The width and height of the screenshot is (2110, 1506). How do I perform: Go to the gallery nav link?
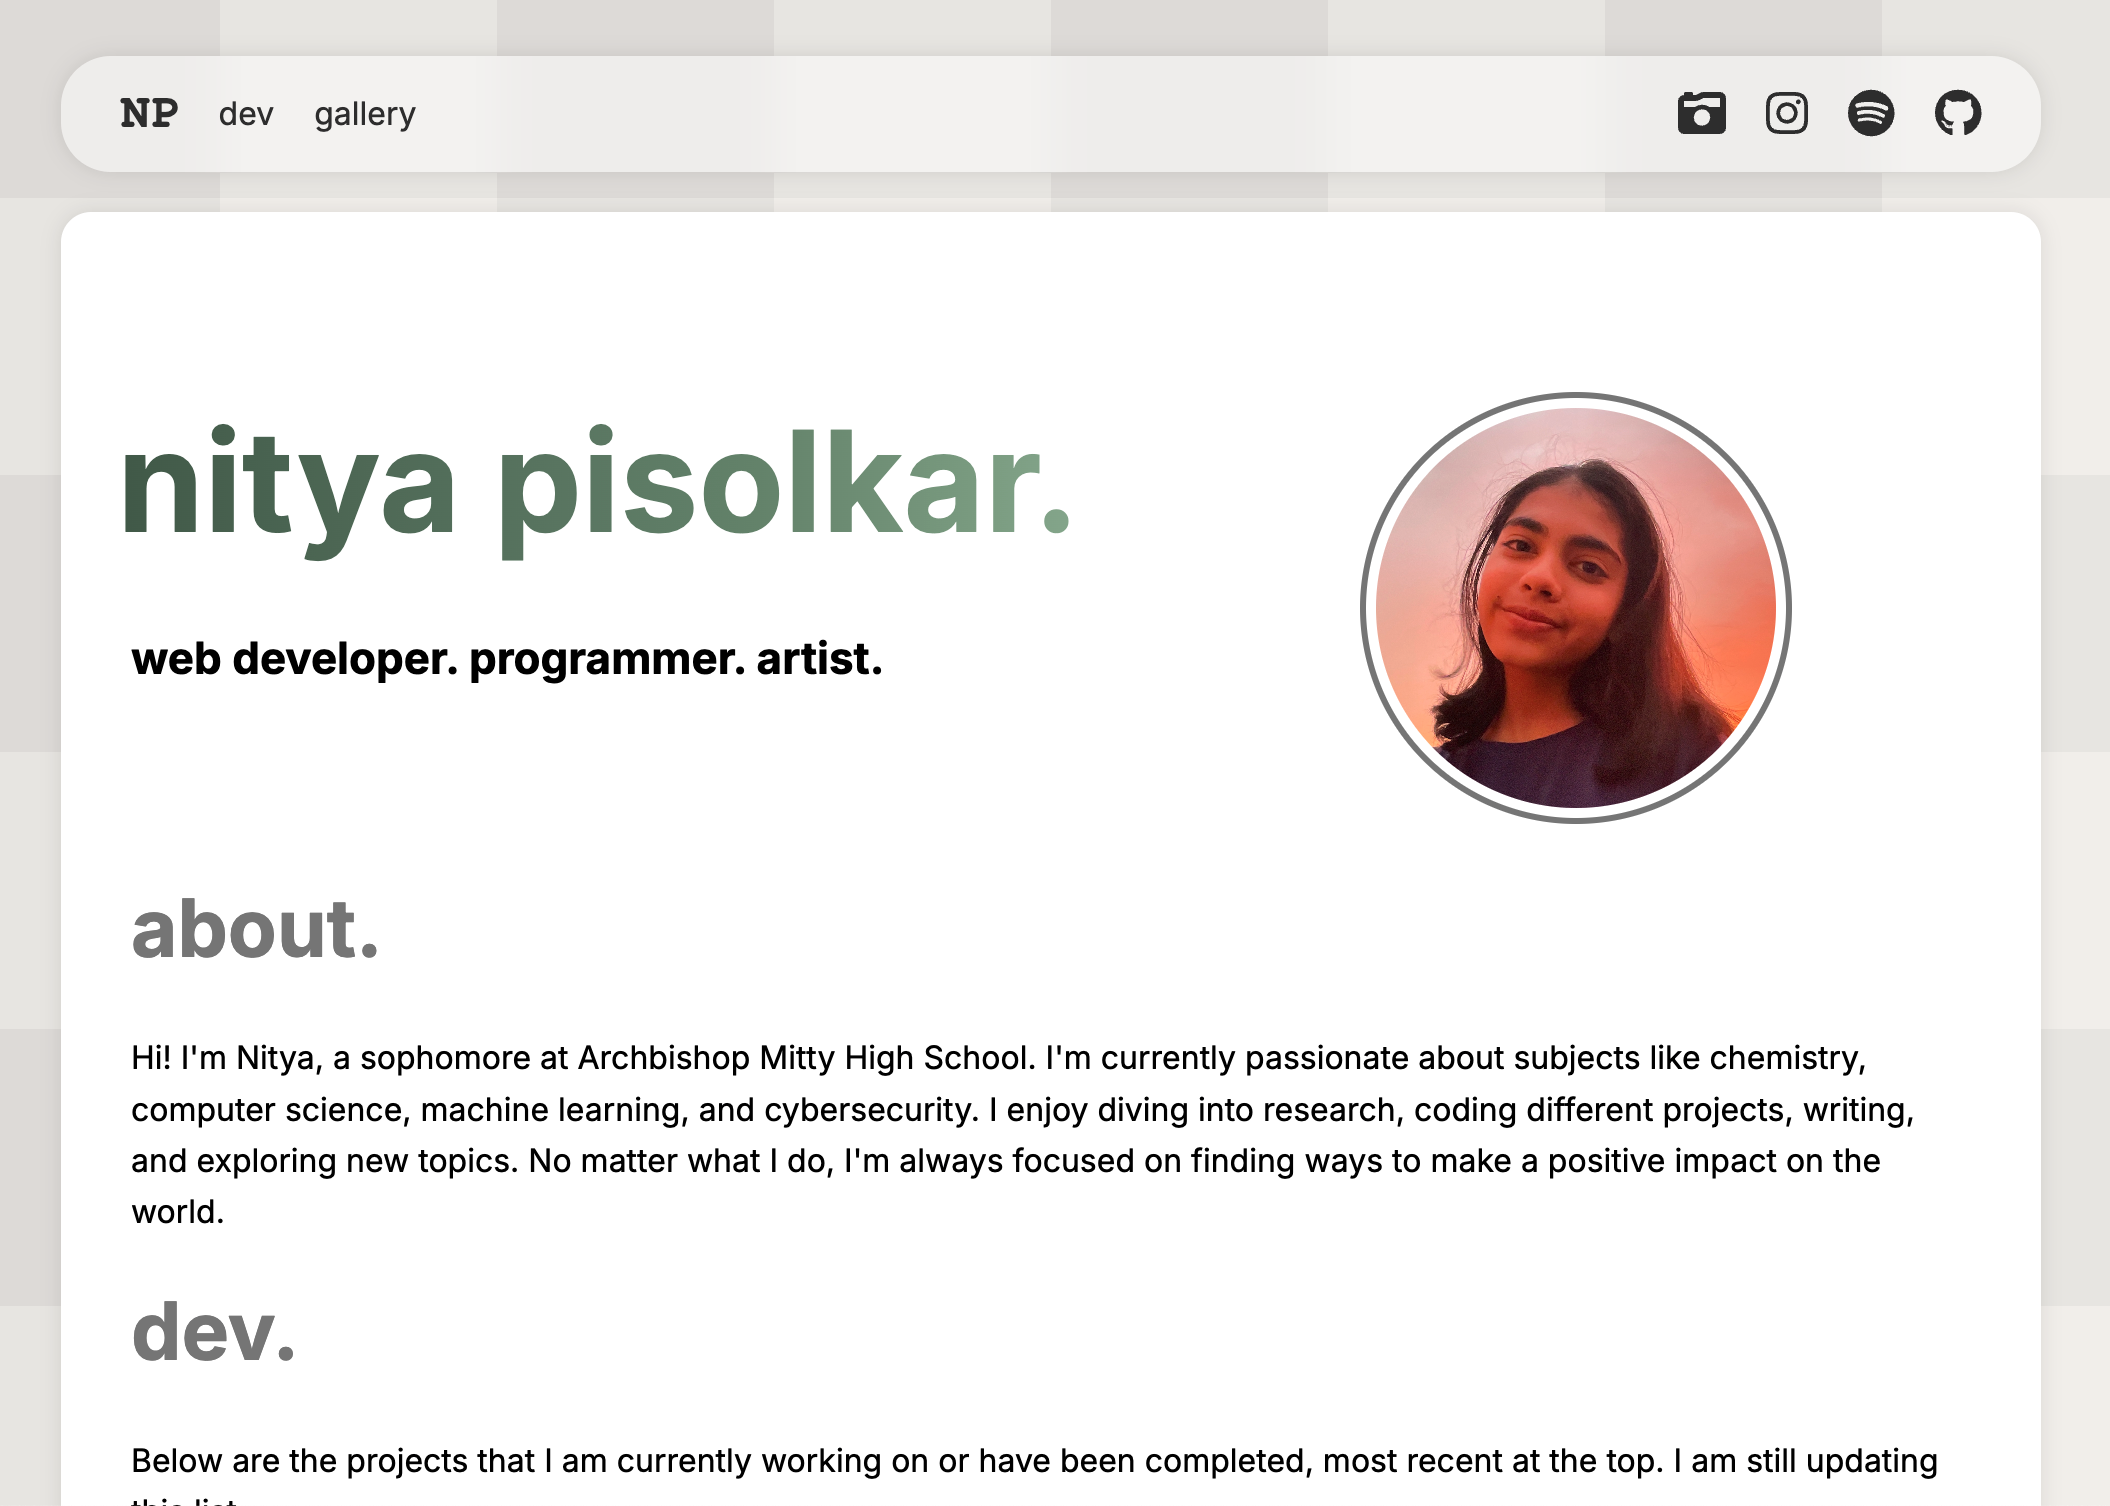[365, 115]
